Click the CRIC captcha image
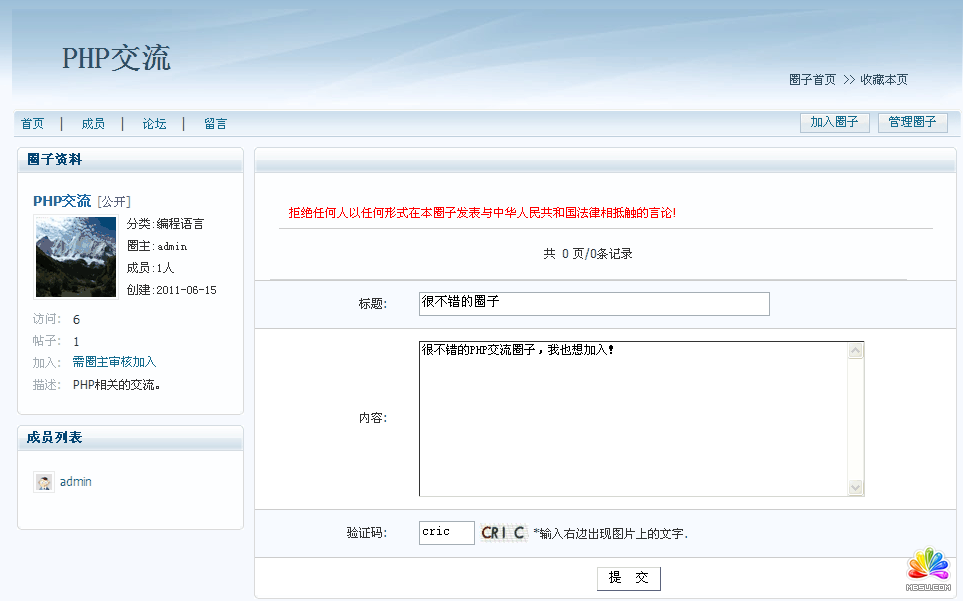Image resolution: width=963 pixels, height=601 pixels. 503,533
